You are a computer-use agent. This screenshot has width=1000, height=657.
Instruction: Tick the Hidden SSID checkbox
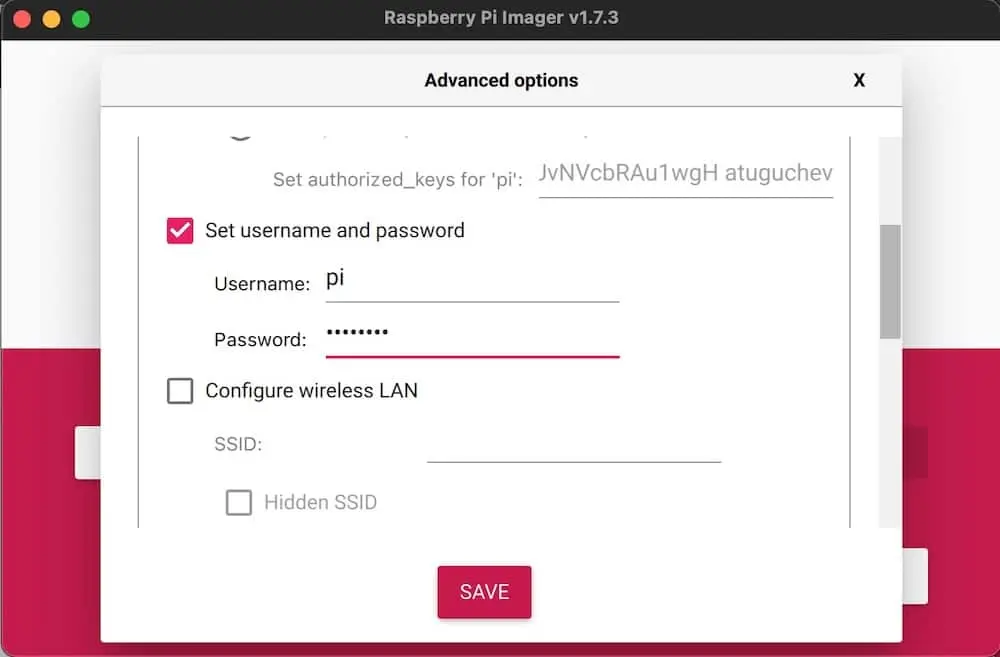click(239, 503)
